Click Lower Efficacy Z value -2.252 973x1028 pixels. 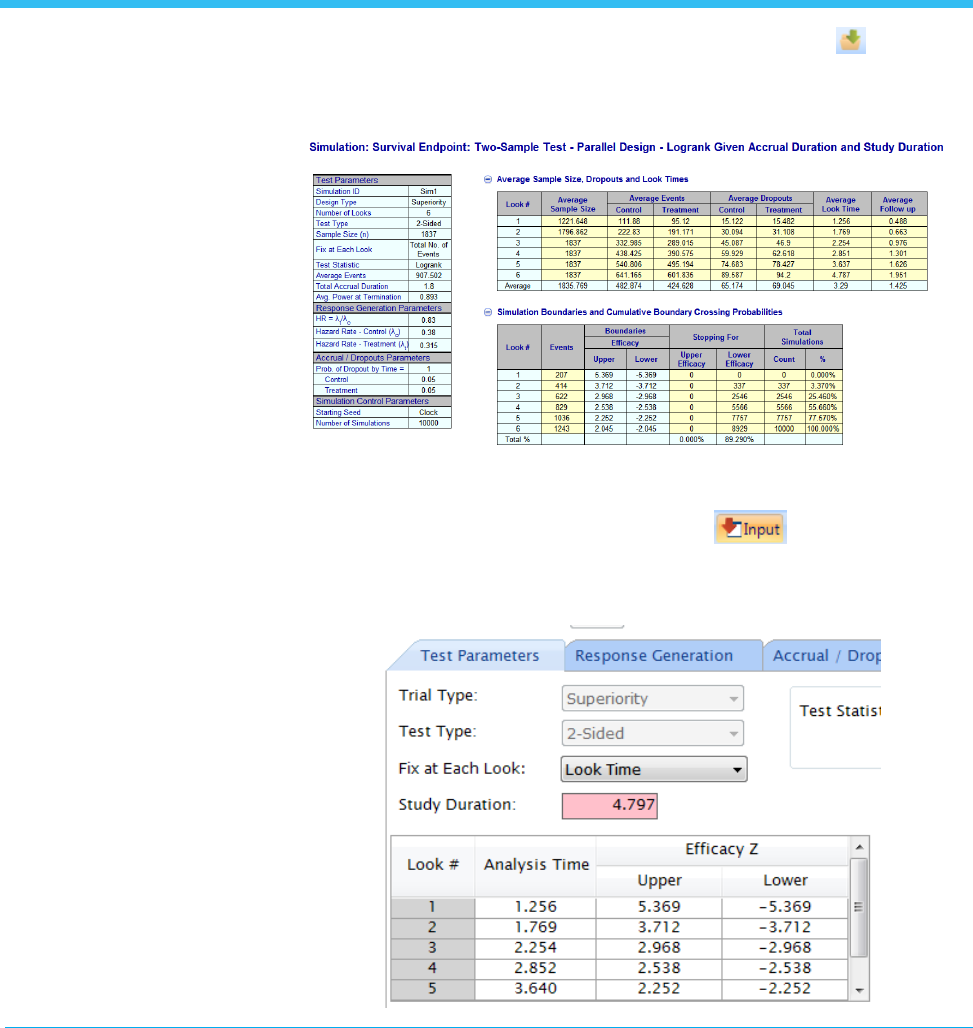785,989
